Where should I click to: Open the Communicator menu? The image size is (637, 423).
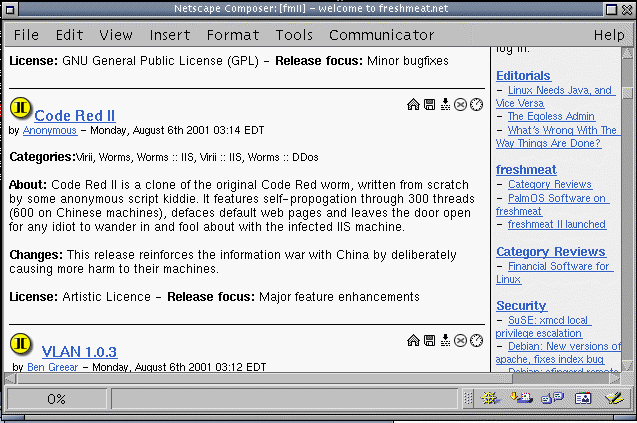pos(381,35)
